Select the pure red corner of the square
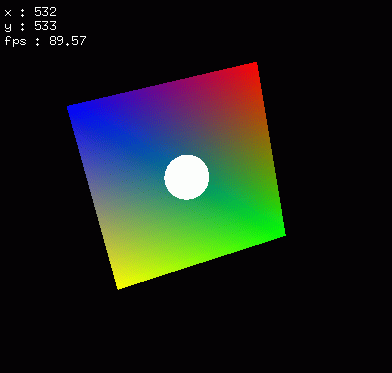The image size is (392, 373). [253, 66]
